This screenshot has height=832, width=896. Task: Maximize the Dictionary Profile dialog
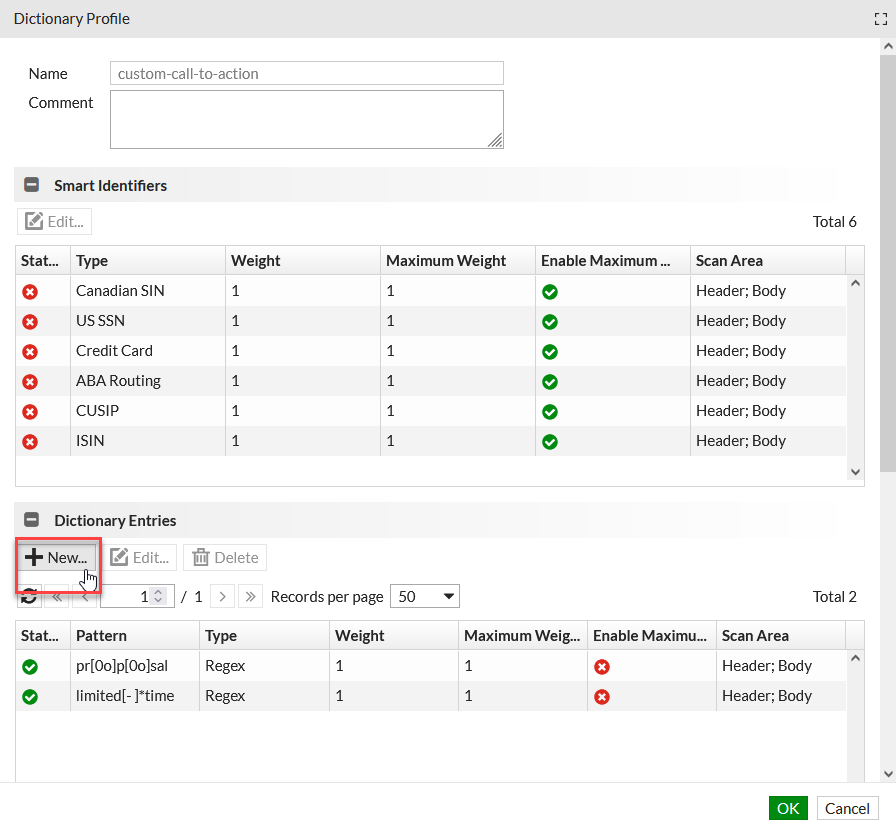tap(881, 19)
